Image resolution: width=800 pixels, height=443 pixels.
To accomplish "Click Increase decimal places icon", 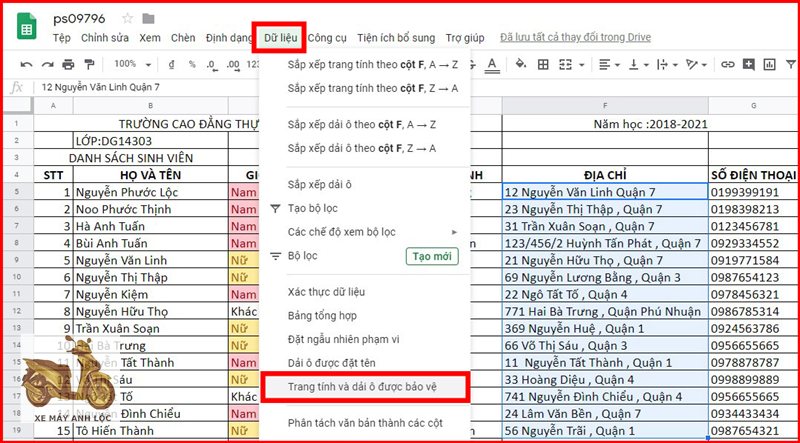I will [233, 64].
